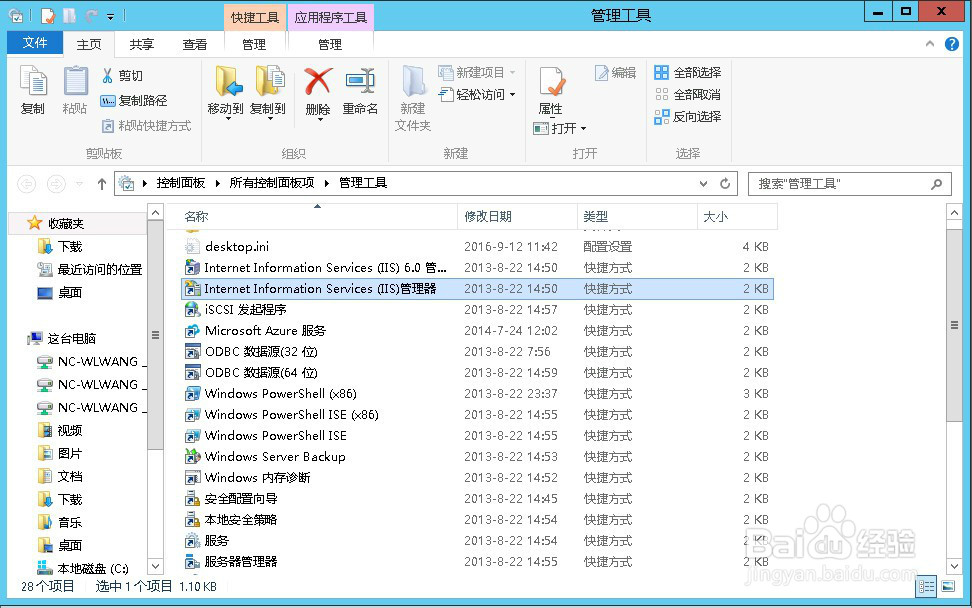Screen dimensions: 972x608
Task: Sort by Type (类型) column header
Action: 637,216
